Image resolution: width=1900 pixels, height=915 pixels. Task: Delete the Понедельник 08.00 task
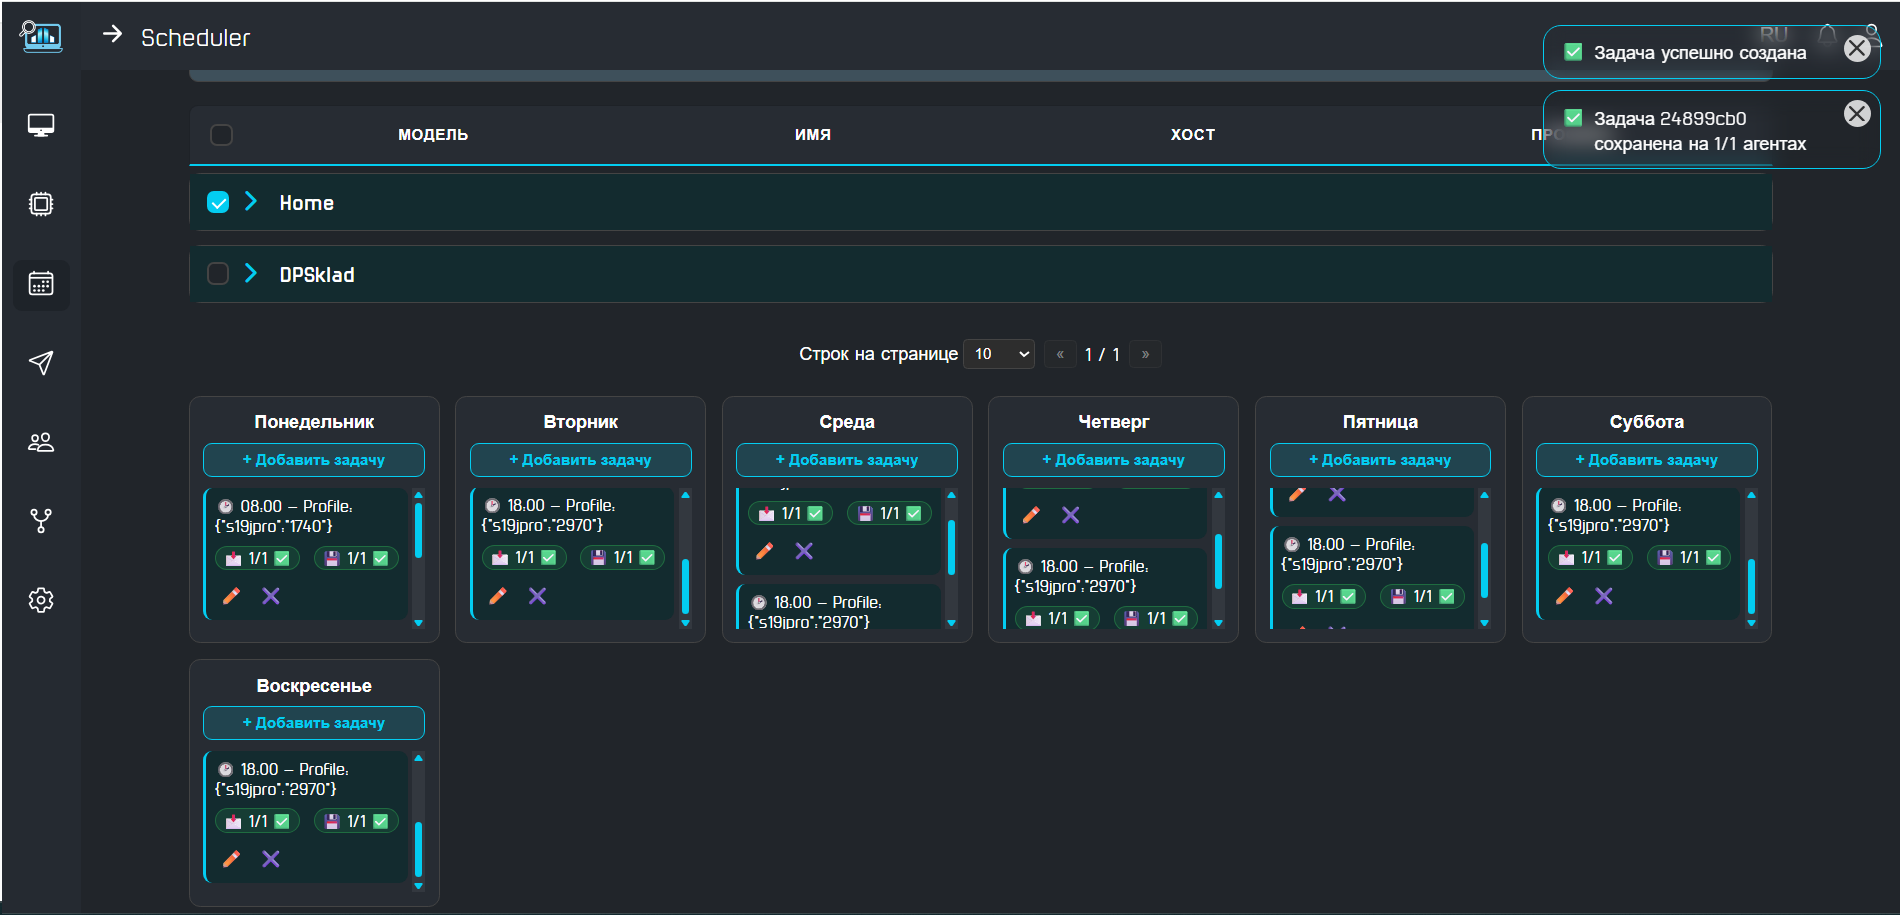271,596
